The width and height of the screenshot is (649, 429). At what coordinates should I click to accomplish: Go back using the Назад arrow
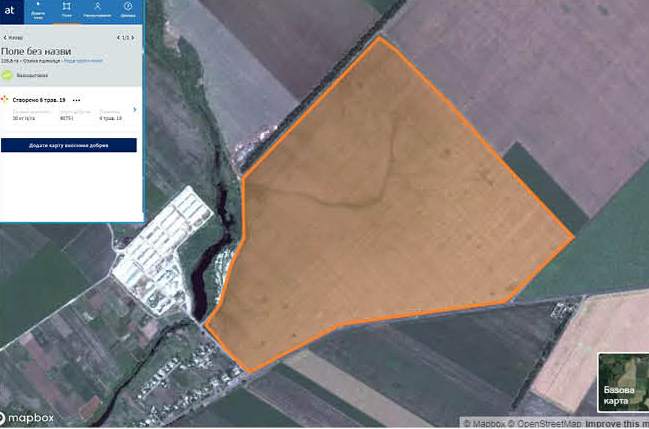click(13, 38)
